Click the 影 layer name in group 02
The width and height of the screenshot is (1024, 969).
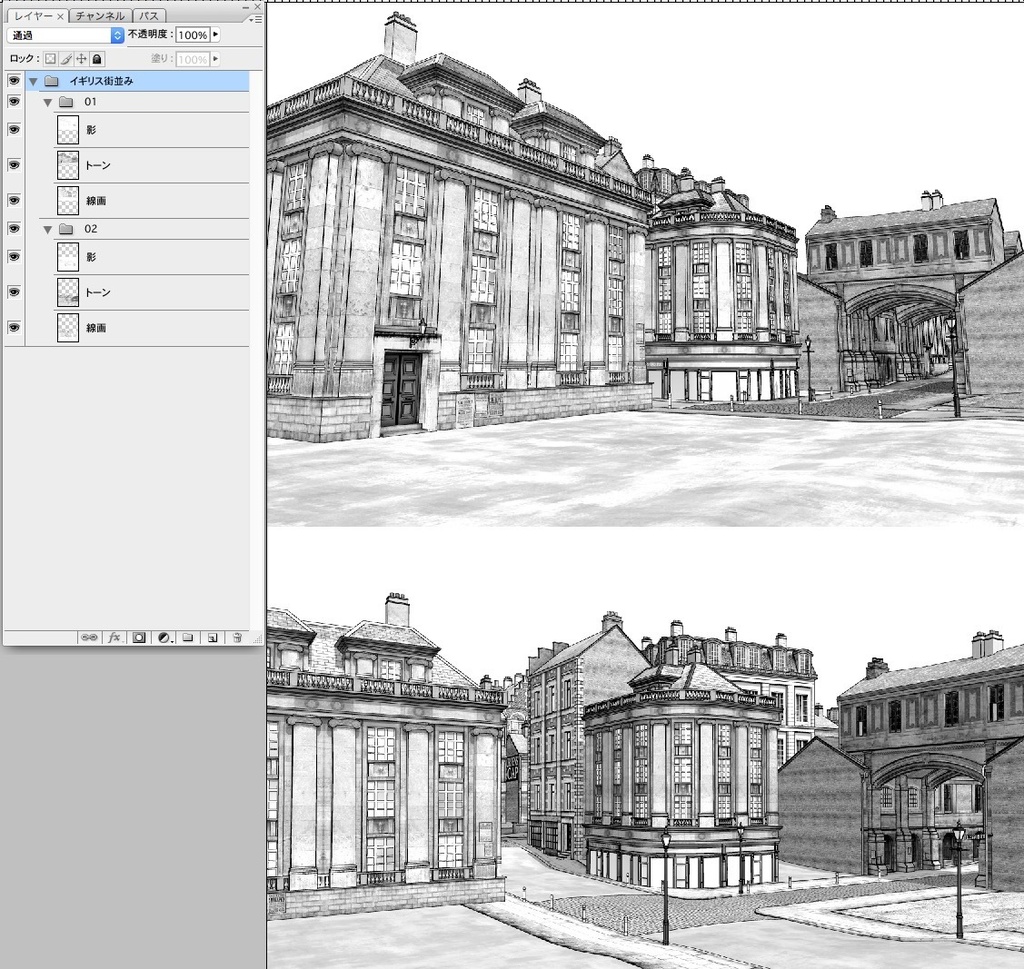coord(91,257)
